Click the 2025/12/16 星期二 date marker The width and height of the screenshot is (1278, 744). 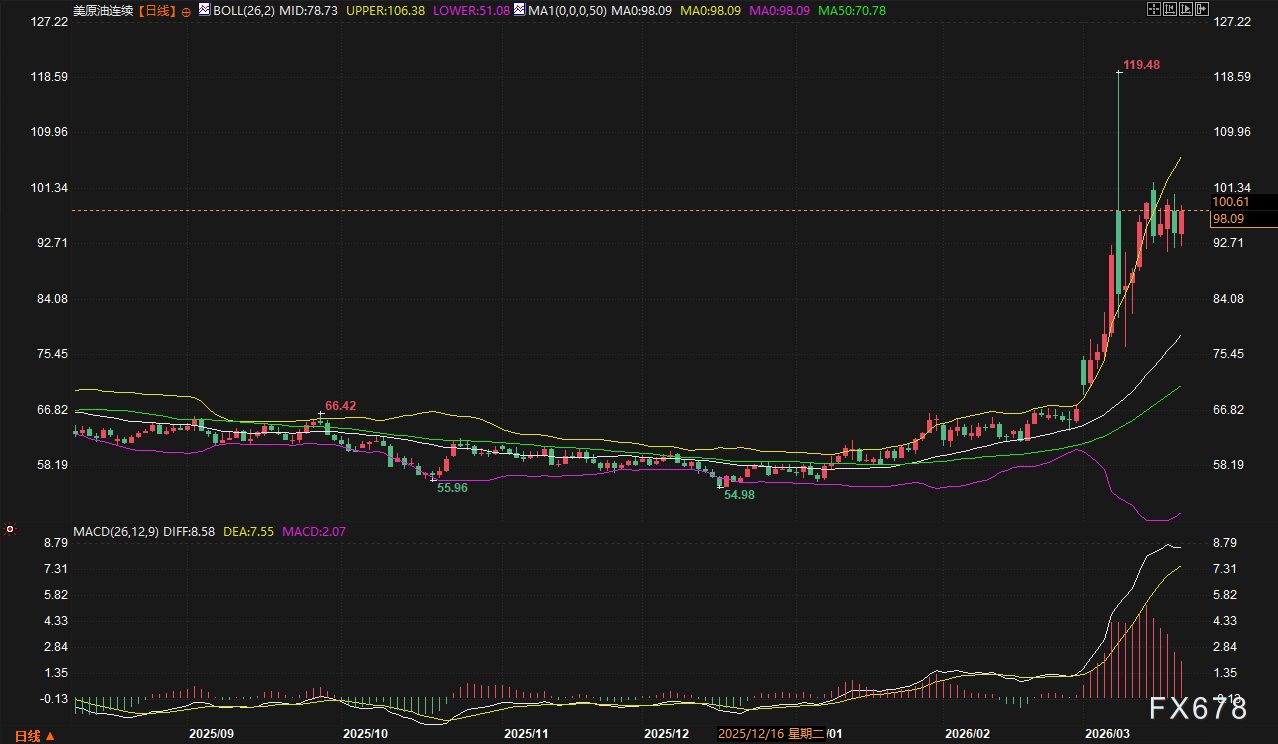pyautogui.click(x=770, y=734)
